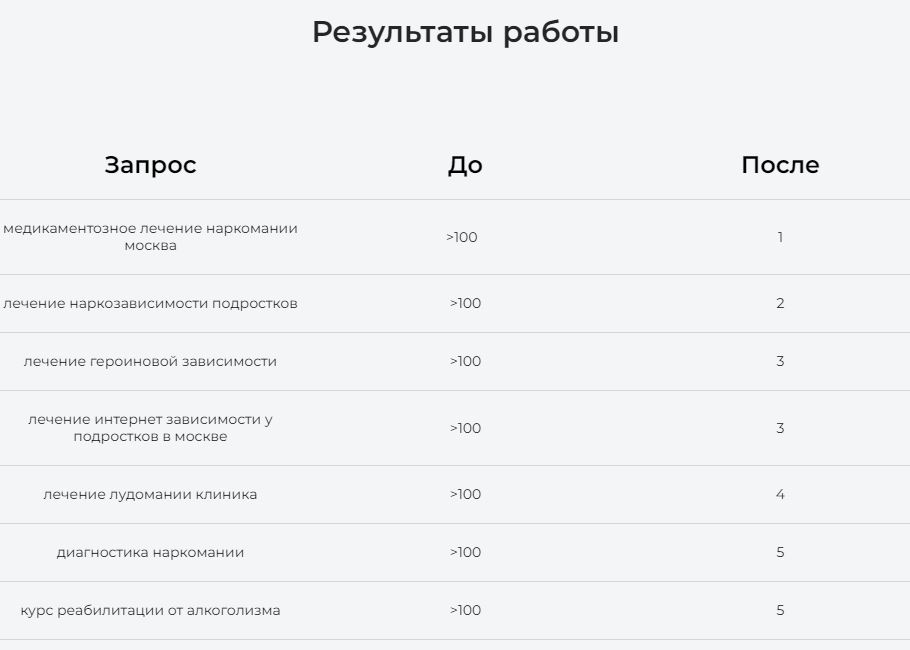This screenshot has width=910, height=650.
Task: Click value 3 in героиновой зависимости row
Action: coord(780,361)
